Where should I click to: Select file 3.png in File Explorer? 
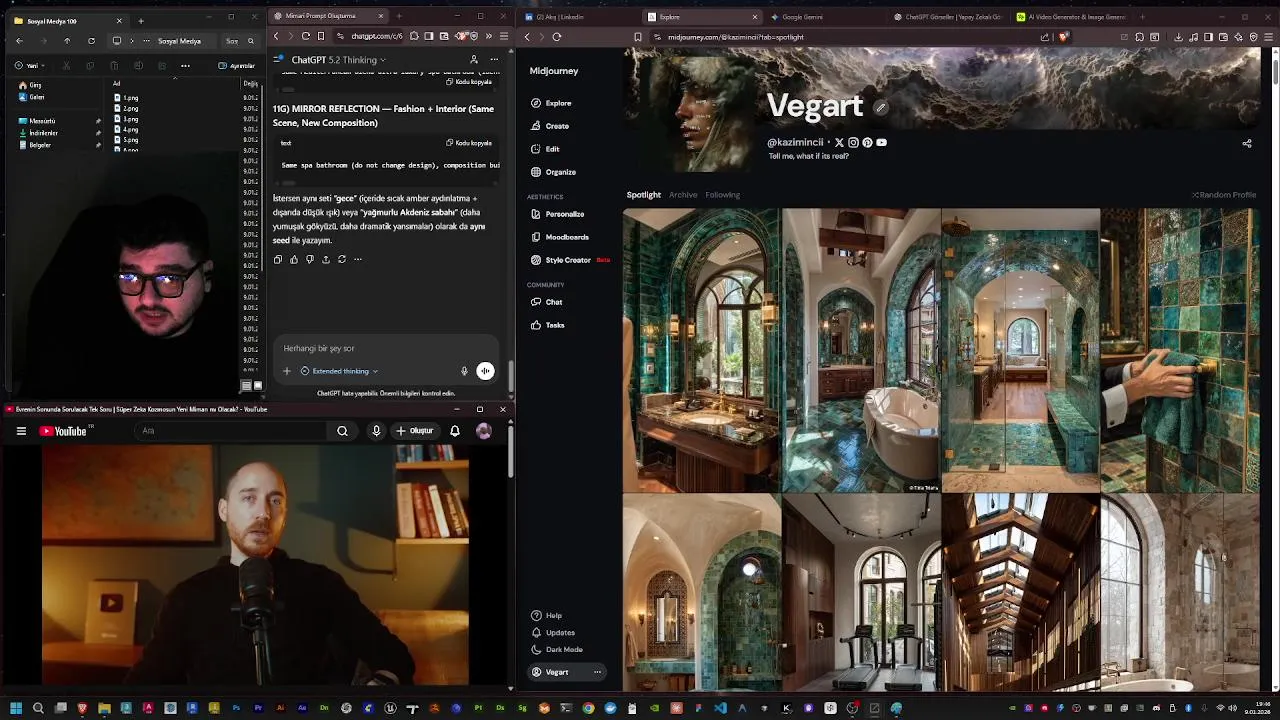click(126, 119)
